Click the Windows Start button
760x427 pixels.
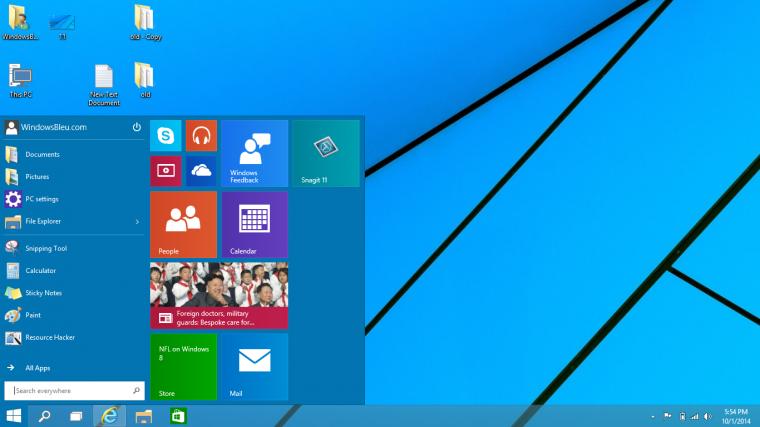coord(14,416)
